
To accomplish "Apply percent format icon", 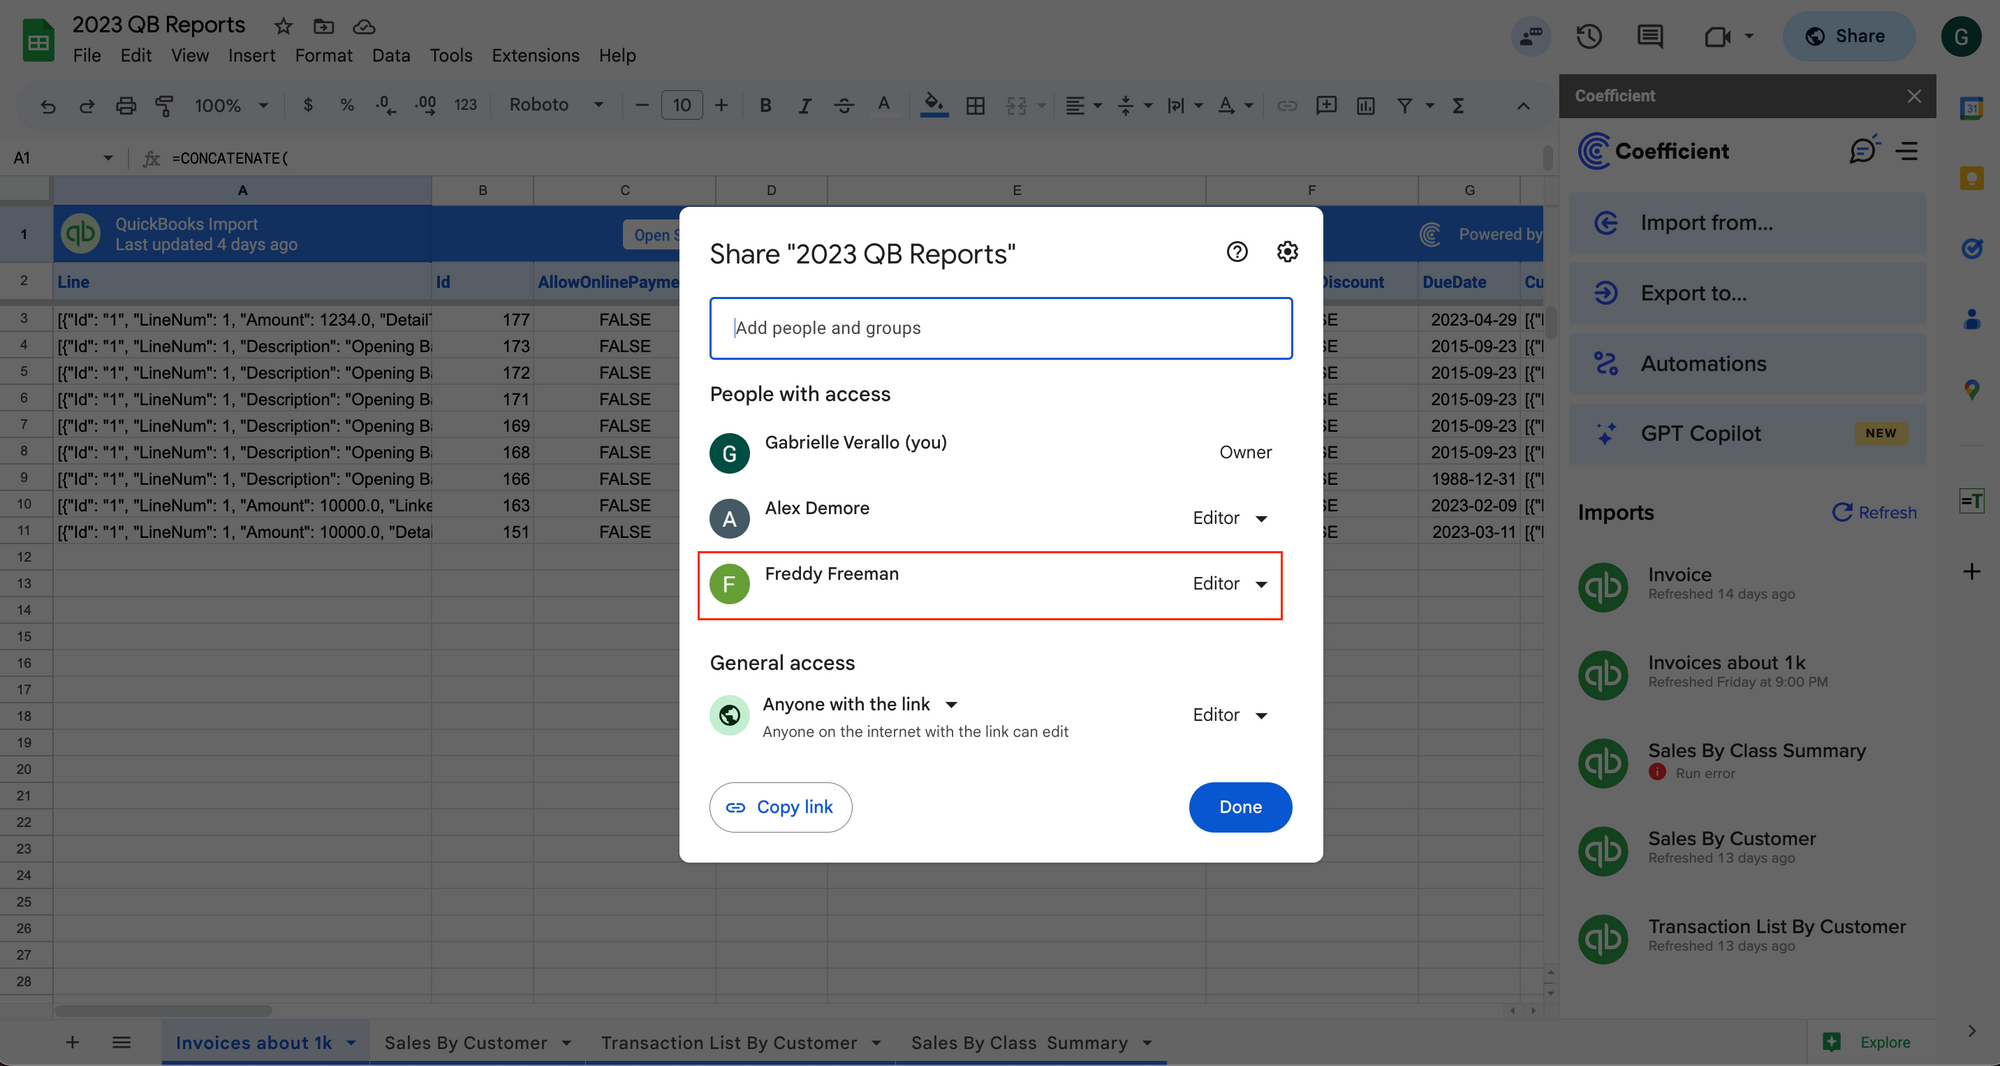I will (x=347, y=105).
